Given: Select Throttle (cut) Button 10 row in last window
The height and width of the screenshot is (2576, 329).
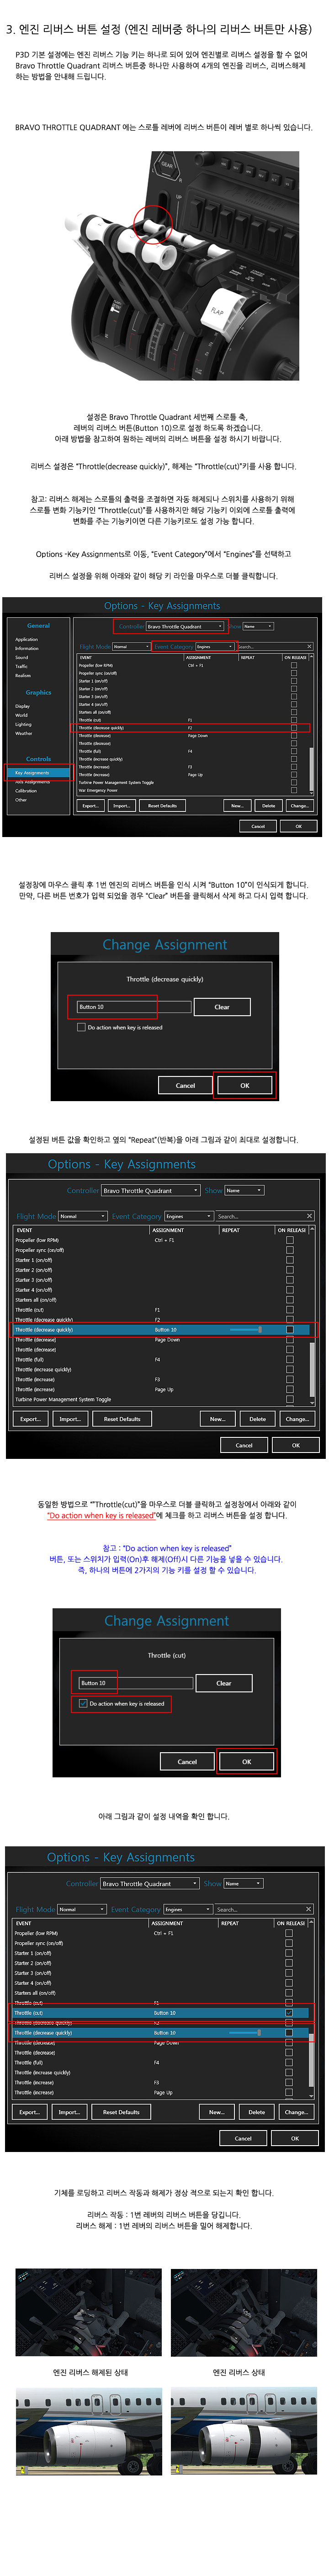Looking at the screenshot, I should (x=160, y=2012).
